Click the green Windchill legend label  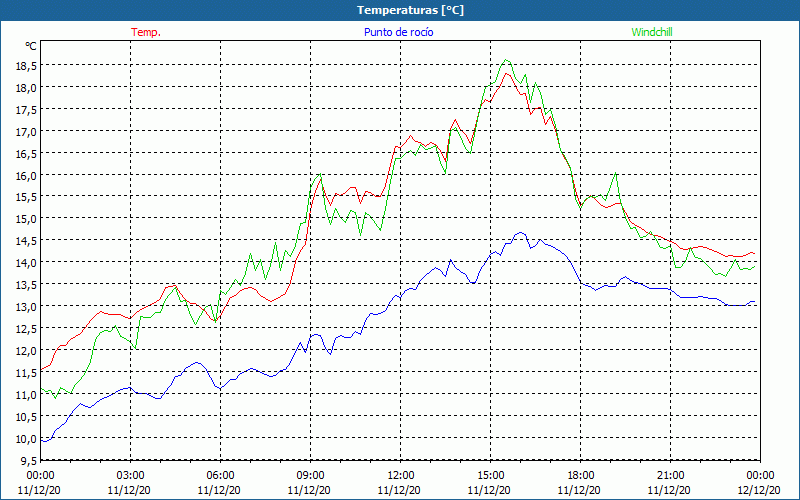[x=652, y=32]
